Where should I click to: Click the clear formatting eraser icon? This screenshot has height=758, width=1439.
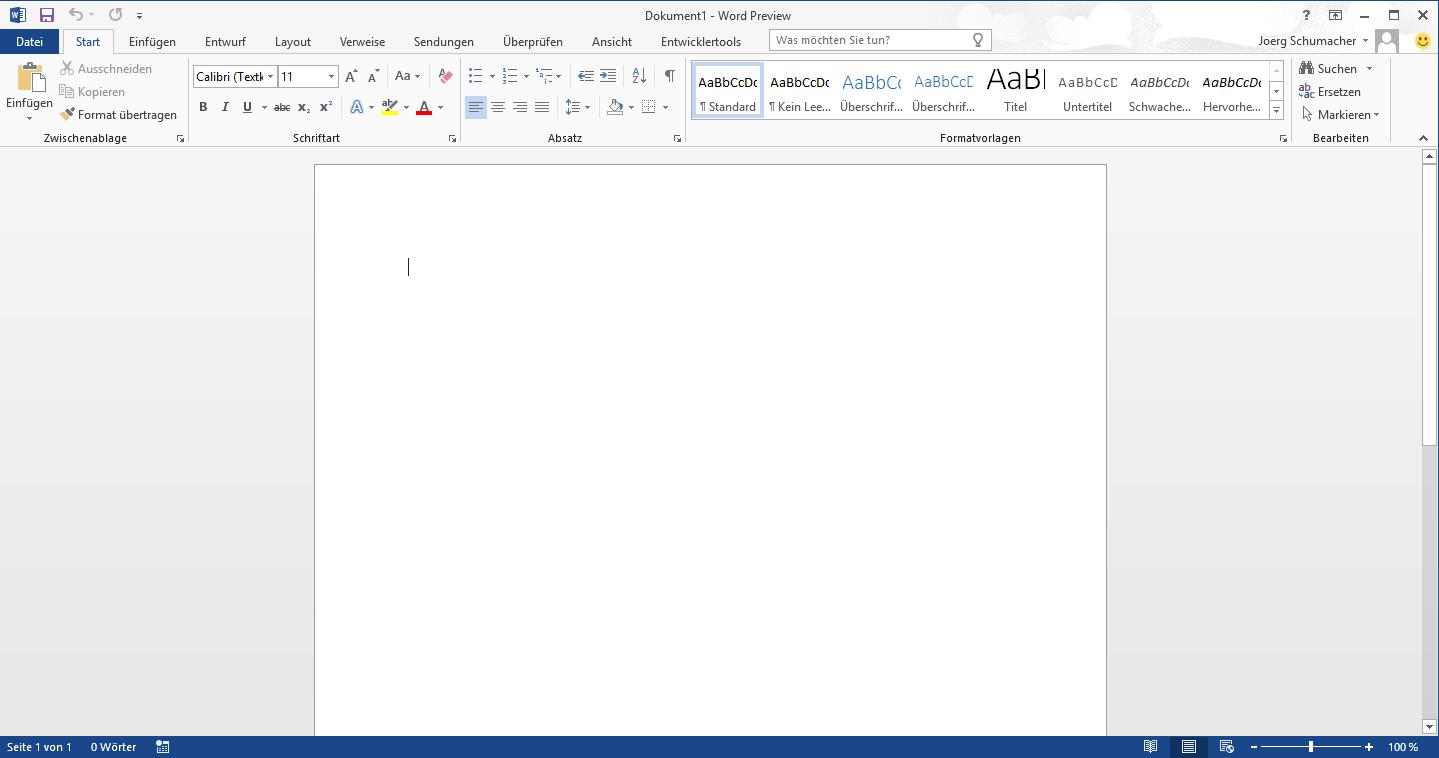pos(446,76)
